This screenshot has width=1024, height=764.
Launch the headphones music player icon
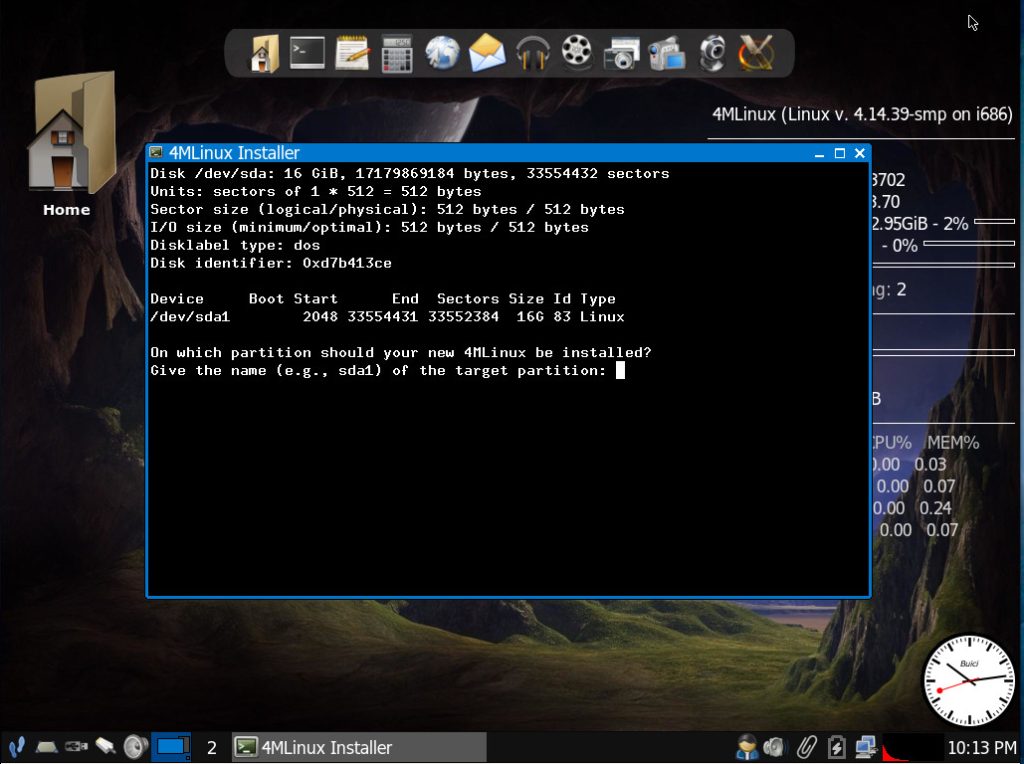pos(532,53)
